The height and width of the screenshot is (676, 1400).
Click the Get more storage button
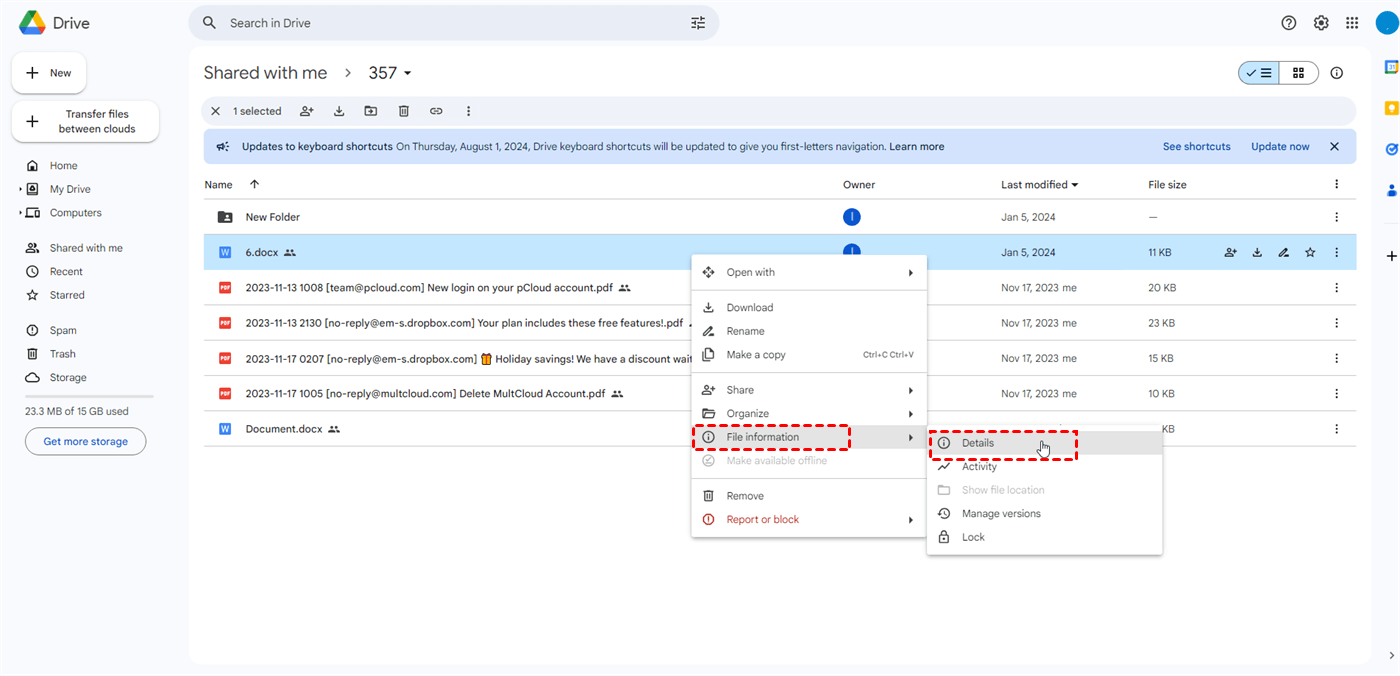coord(86,441)
